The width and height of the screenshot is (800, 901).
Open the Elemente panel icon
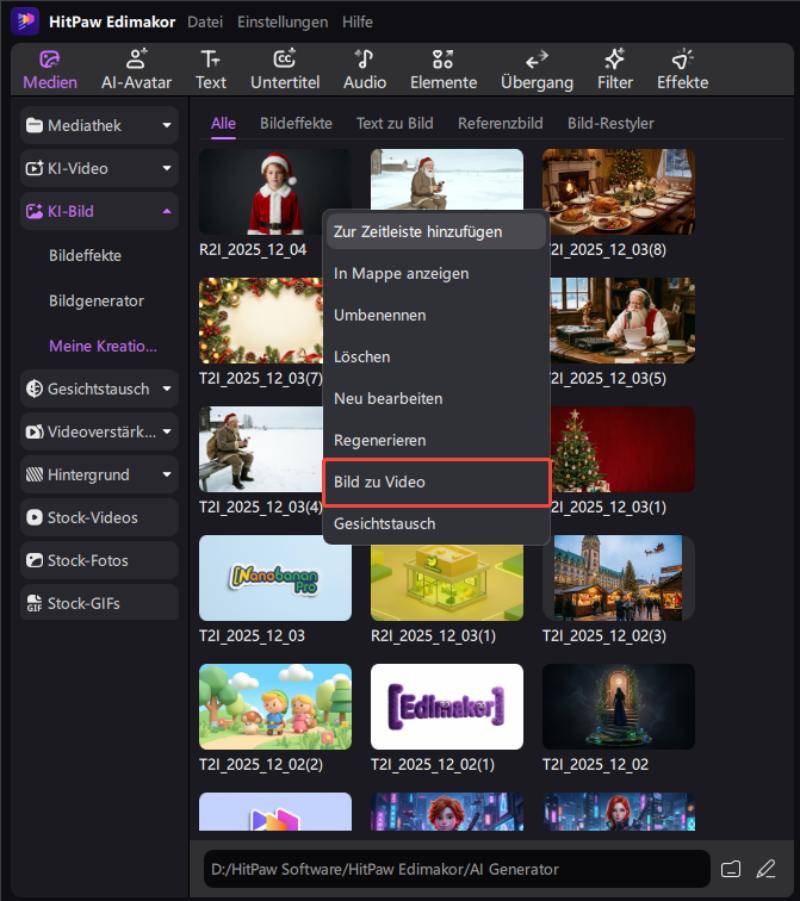point(443,69)
